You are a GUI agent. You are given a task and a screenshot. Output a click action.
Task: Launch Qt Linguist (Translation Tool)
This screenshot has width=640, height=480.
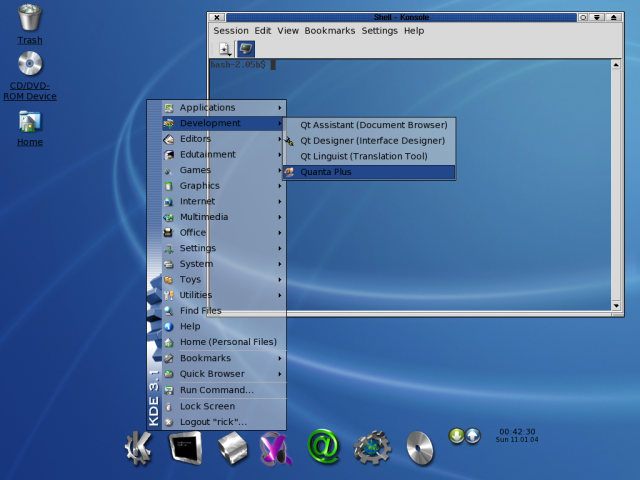[369, 156]
